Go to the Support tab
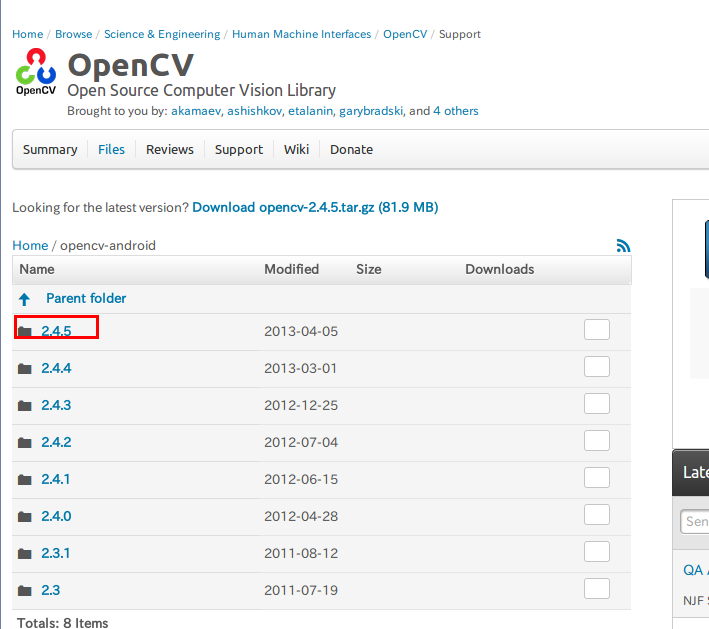This screenshot has height=629, width=709. pos(239,150)
